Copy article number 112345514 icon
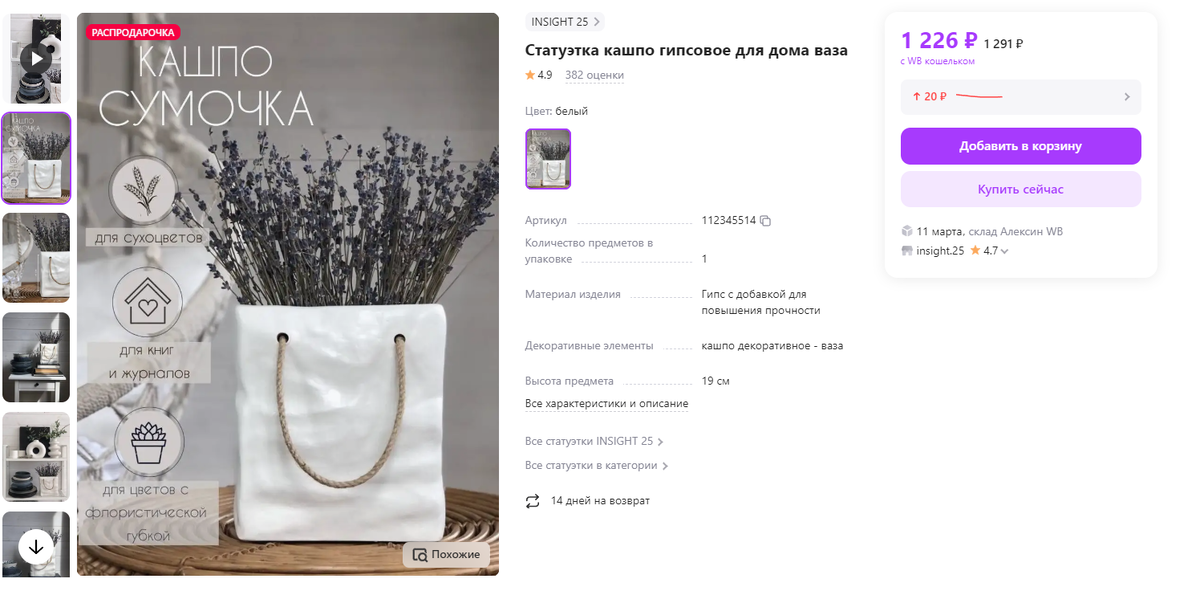 coord(766,220)
